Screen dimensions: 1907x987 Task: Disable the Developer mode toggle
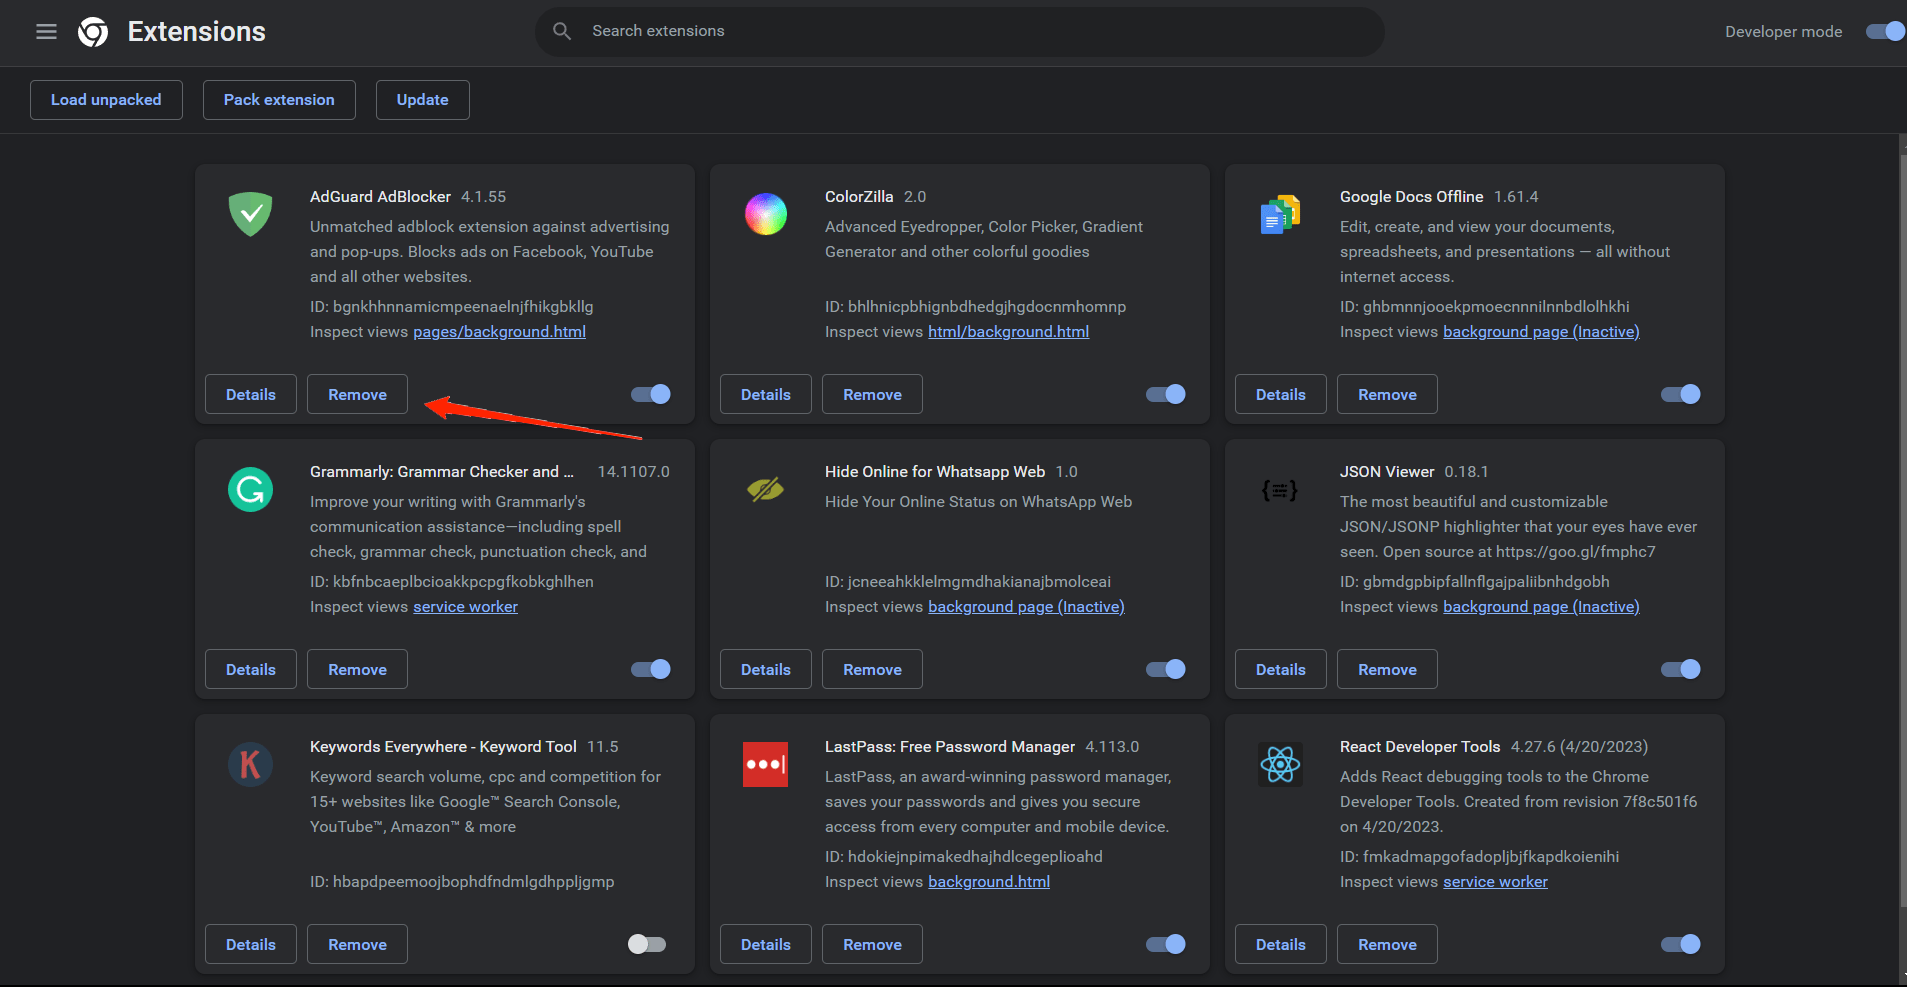tap(1884, 31)
